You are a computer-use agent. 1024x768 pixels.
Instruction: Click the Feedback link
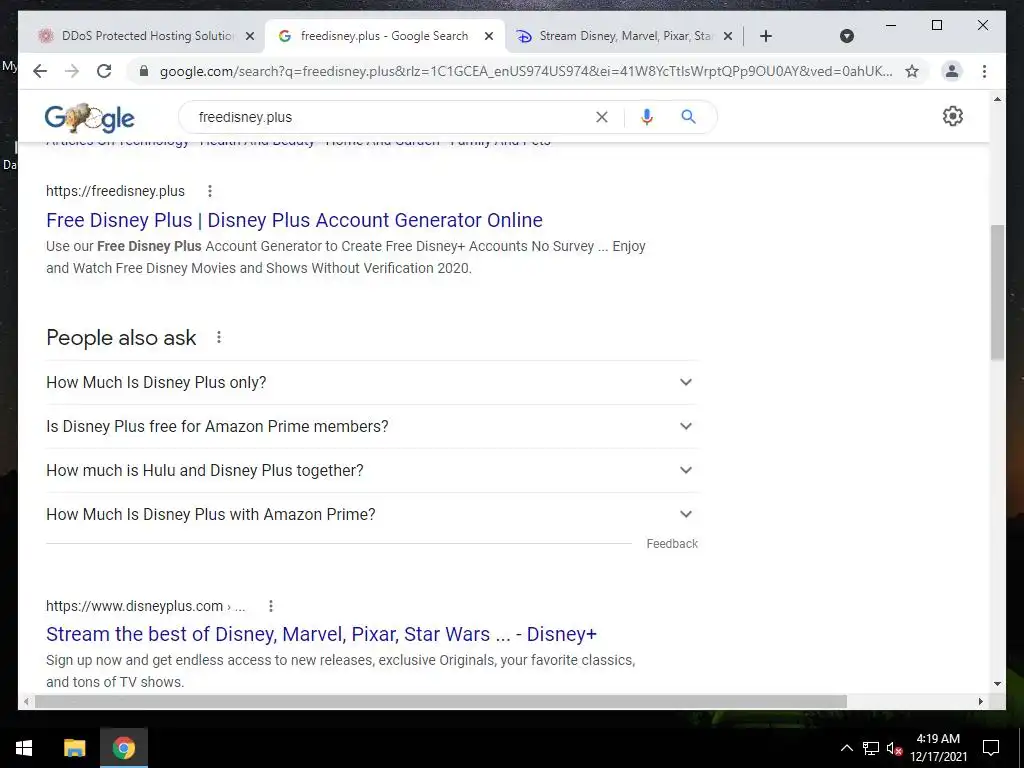[672, 544]
